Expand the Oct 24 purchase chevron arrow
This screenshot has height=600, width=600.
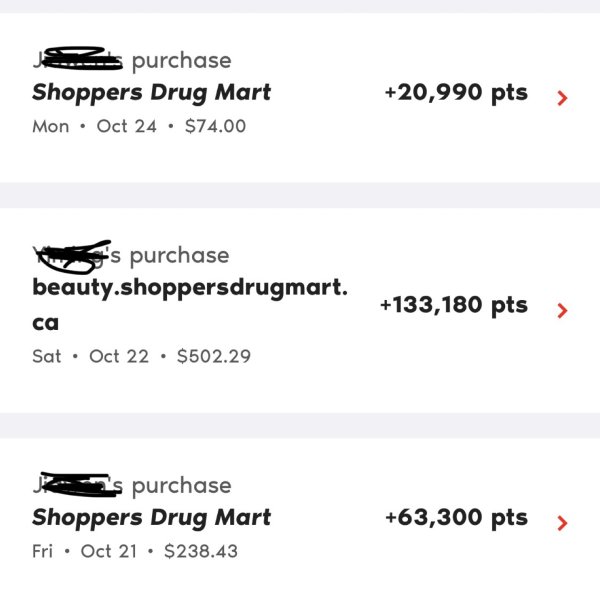pyautogui.click(x=562, y=97)
